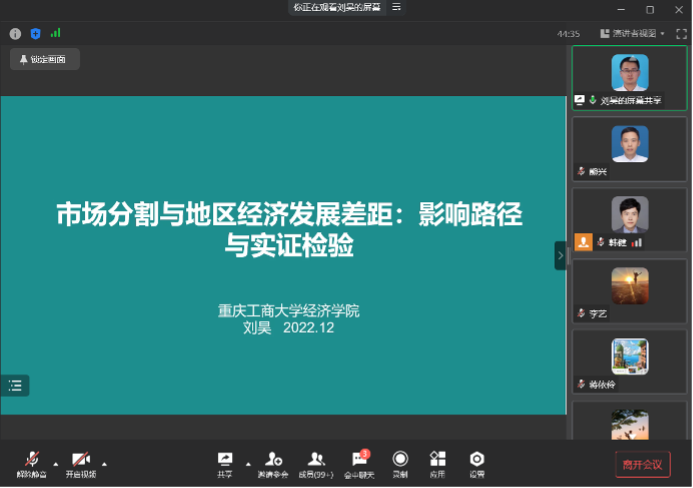Start recording with 录制 icon
693x488 pixels.
(400, 463)
